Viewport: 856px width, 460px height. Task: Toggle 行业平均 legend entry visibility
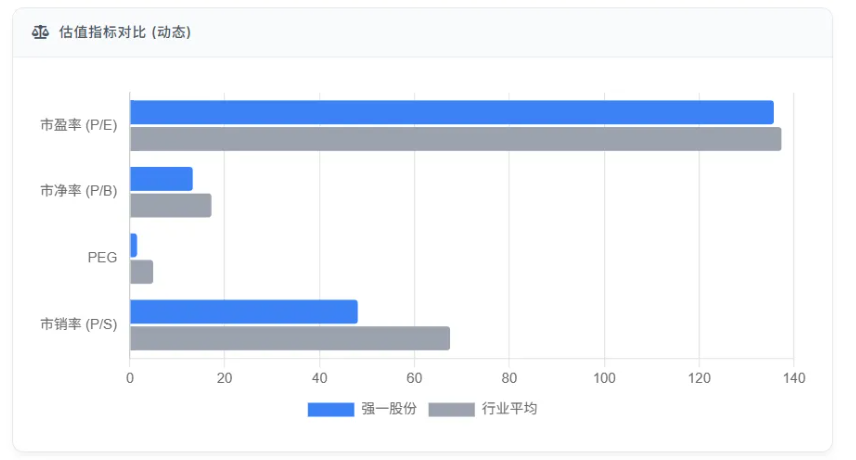coord(483,409)
